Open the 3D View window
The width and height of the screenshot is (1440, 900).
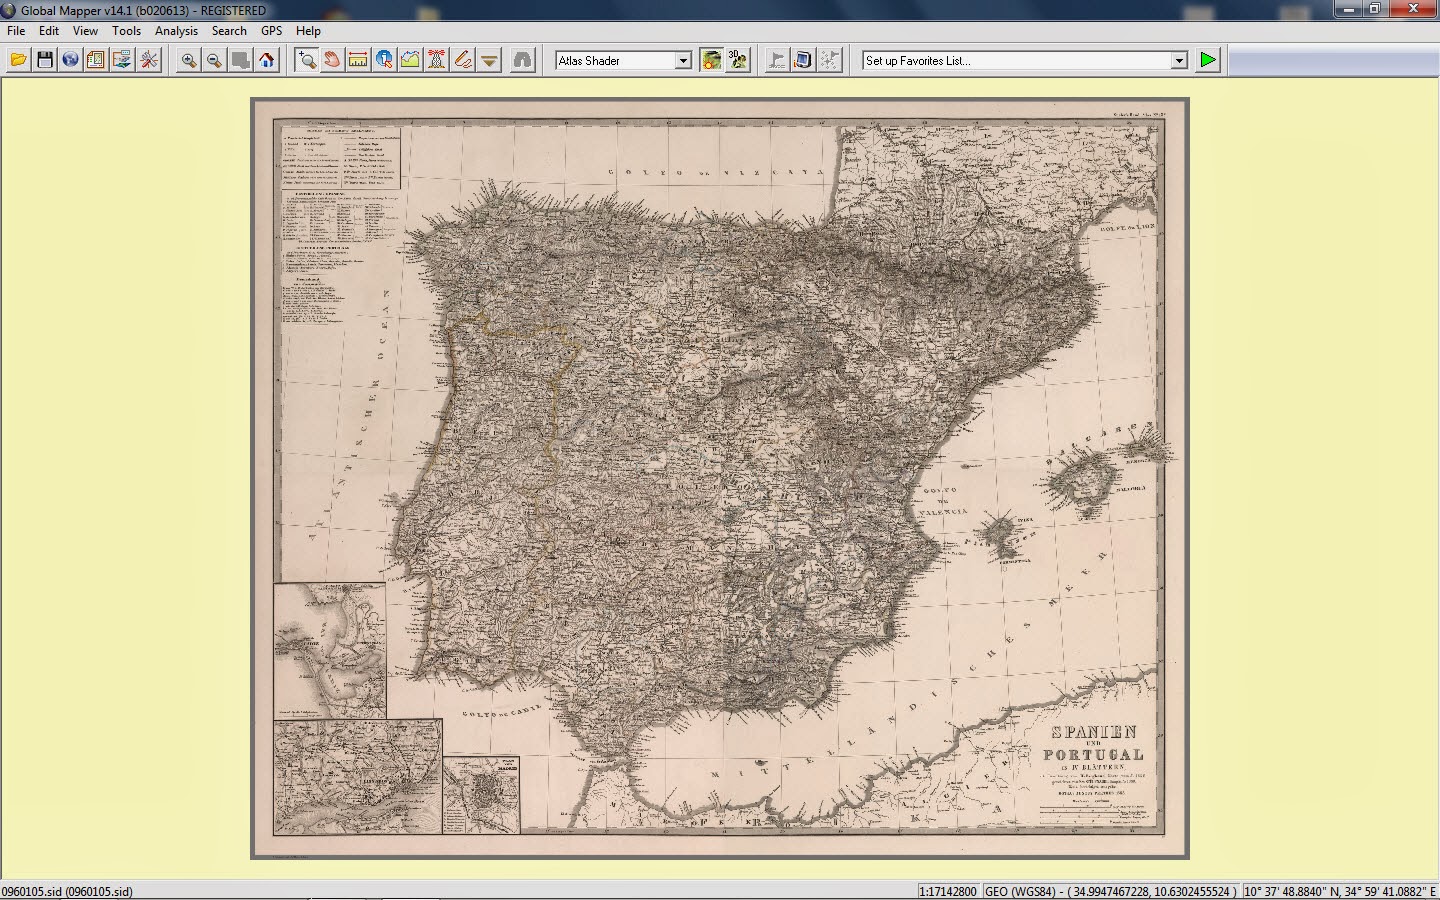click(x=737, y=59)
